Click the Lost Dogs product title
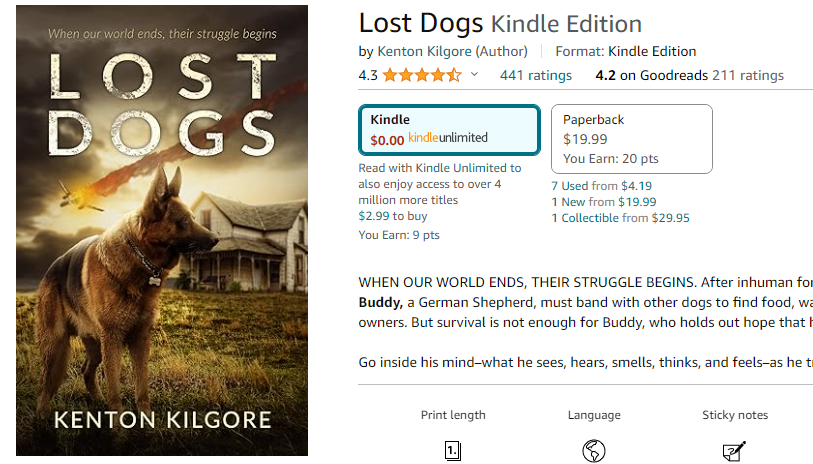Image resolution: width=813 pixels, height=464 pixels. pos(420,23)
